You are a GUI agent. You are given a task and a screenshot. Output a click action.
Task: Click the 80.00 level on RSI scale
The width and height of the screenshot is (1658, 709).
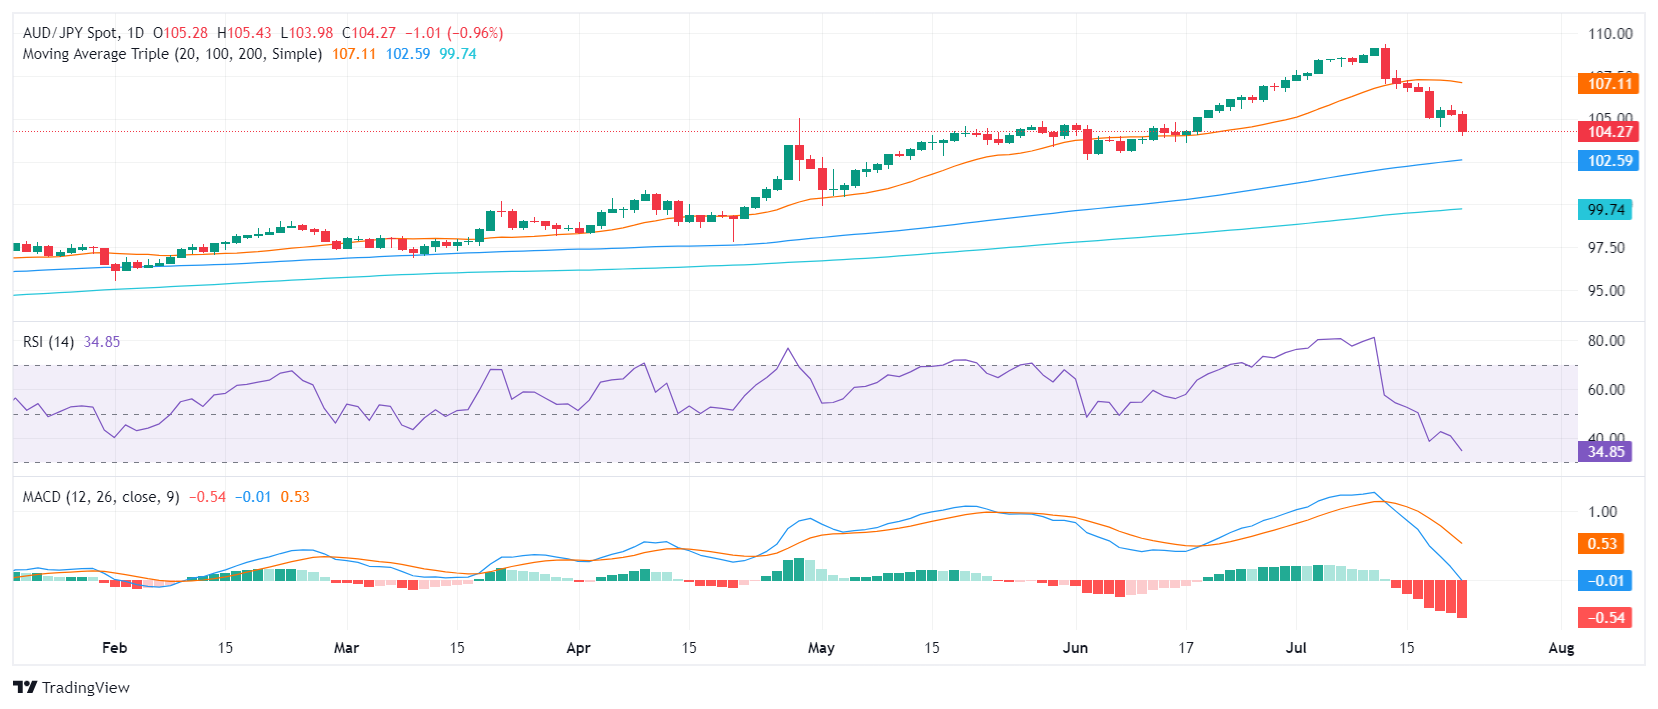[x=1606, y=341]
